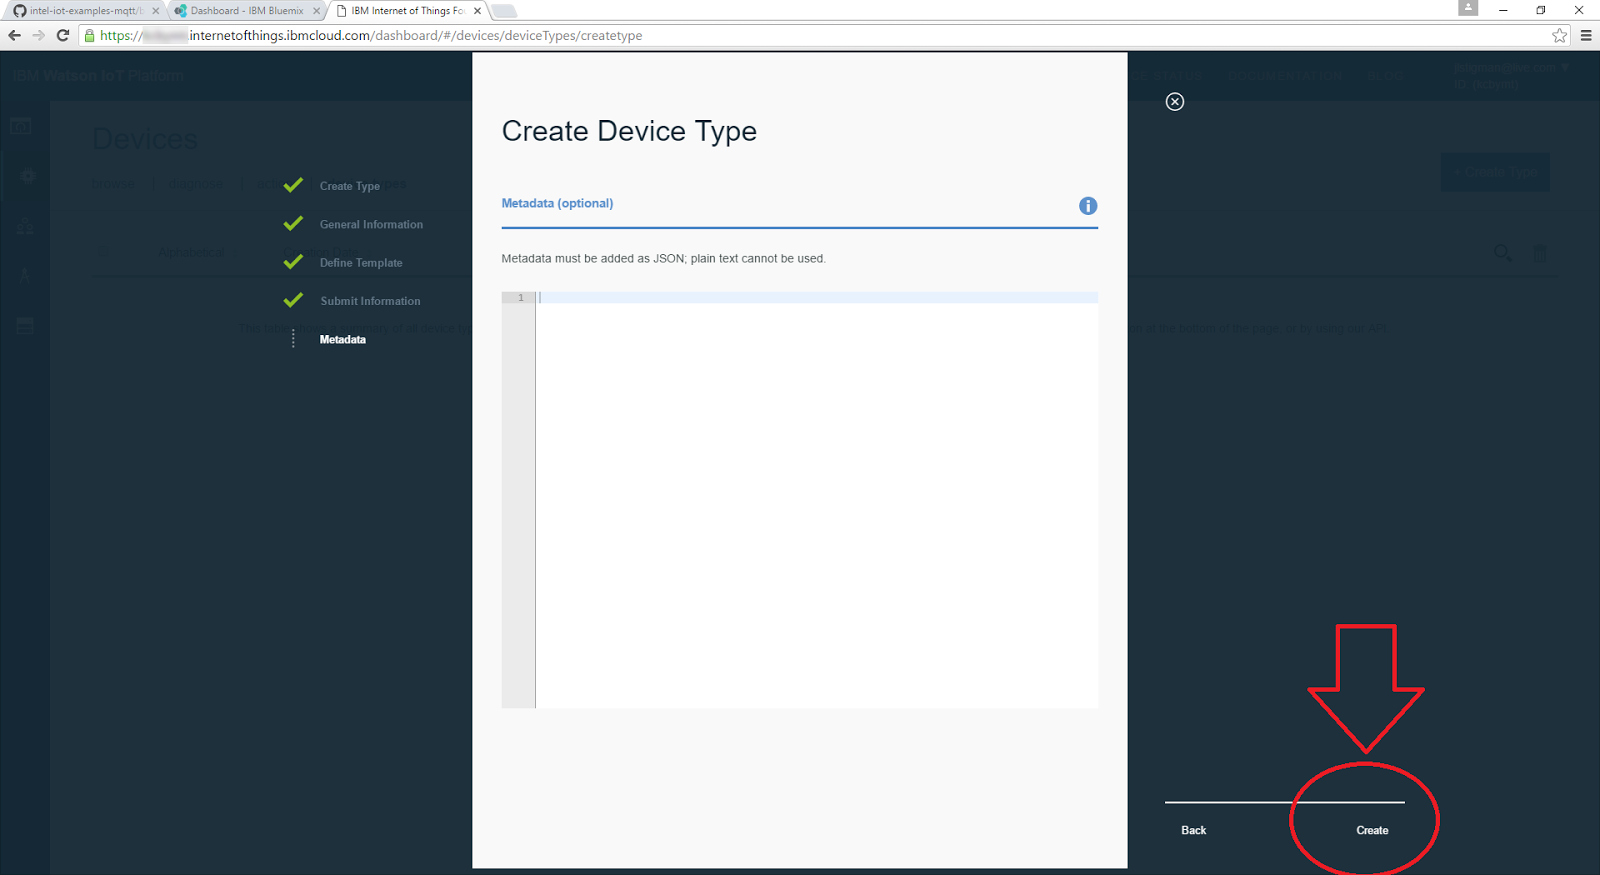This screenshot has width=1600, height=875.
Task: Click the Back button
Action: pos(1193,830)
